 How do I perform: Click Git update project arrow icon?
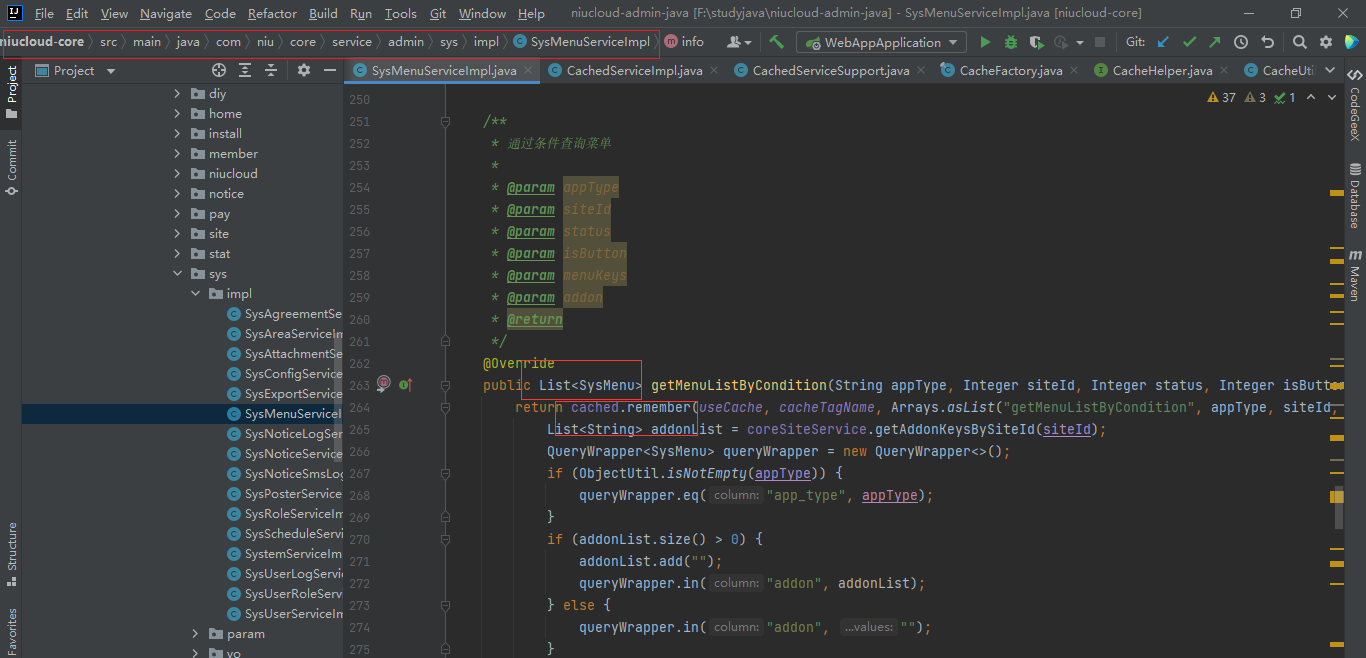[x=1163, y=42]
